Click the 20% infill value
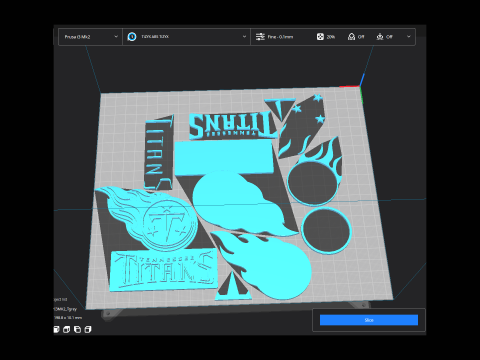This screenshot has height=360, width=480. (x=331, y=37)
